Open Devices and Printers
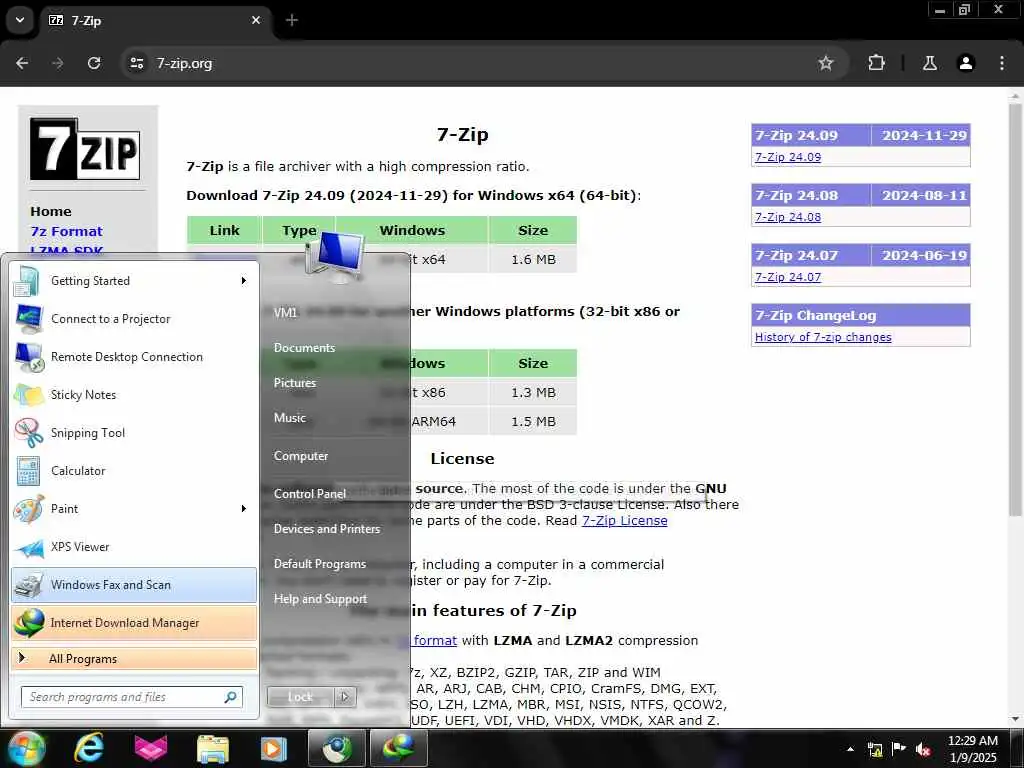 (x=327, y=529)
